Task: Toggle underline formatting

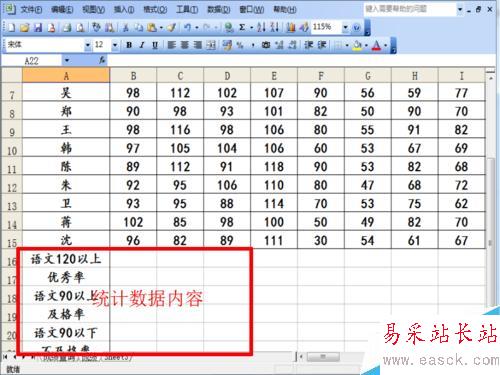Action: coord(155,45)
